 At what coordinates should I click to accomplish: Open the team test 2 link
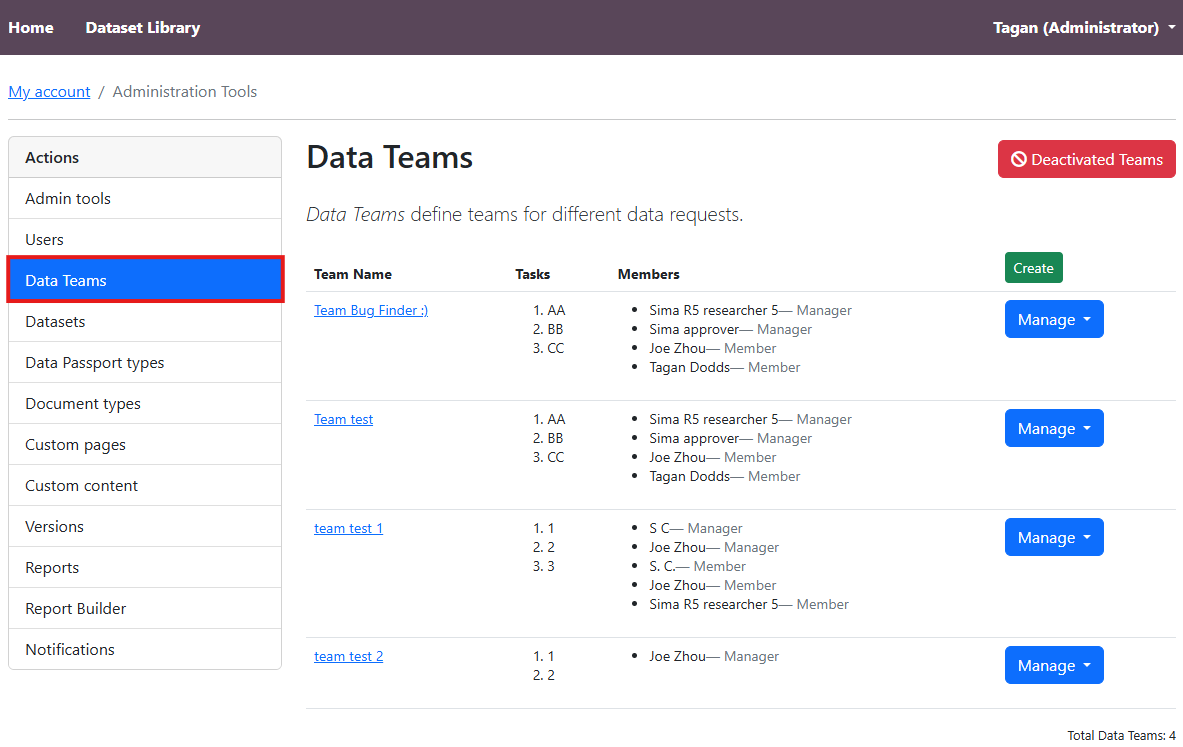(x=348, y=657)
